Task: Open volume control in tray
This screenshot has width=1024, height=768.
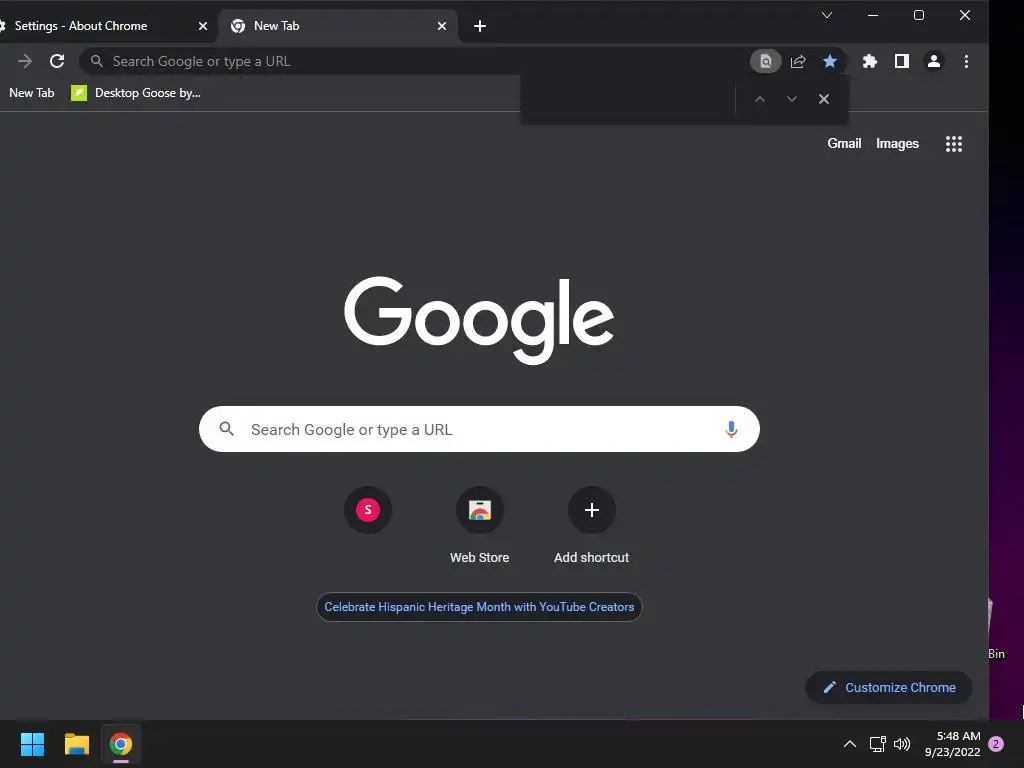Action: pos(902,744)
